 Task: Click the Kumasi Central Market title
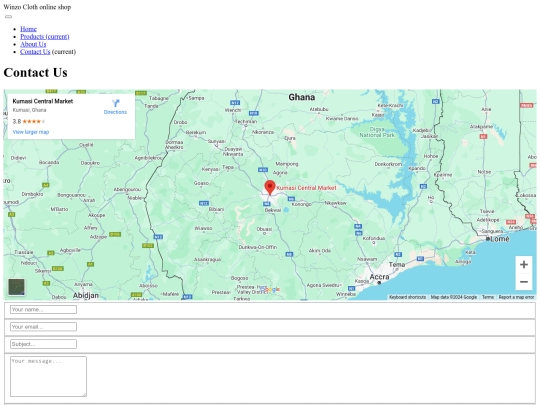[43, 101]
